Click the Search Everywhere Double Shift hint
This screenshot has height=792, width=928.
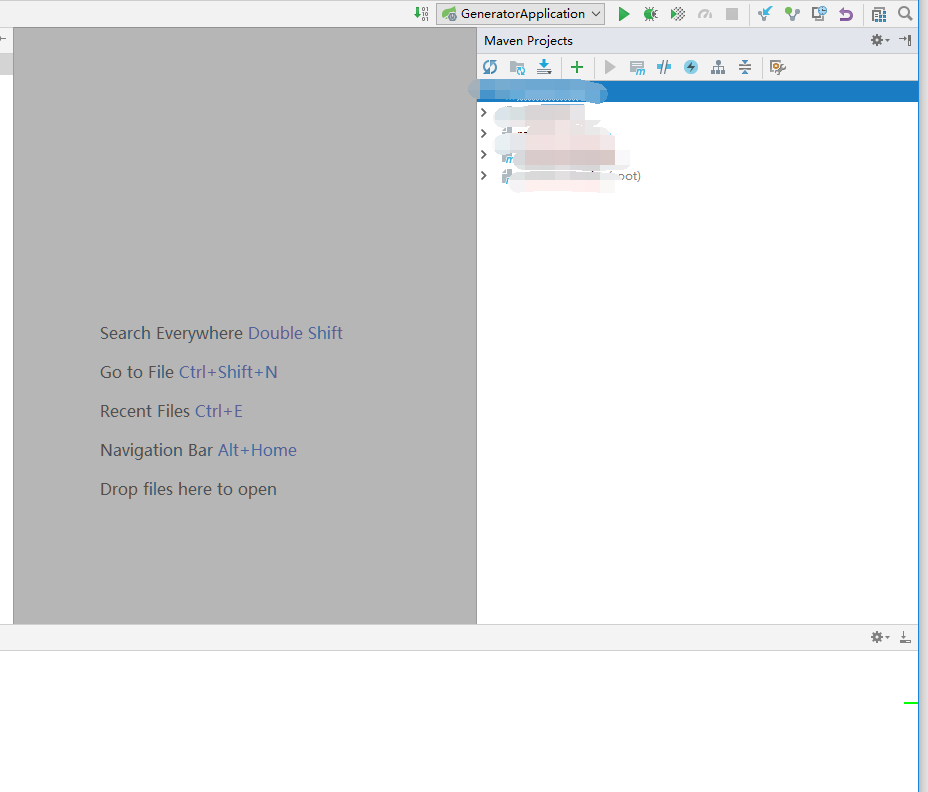221,333
